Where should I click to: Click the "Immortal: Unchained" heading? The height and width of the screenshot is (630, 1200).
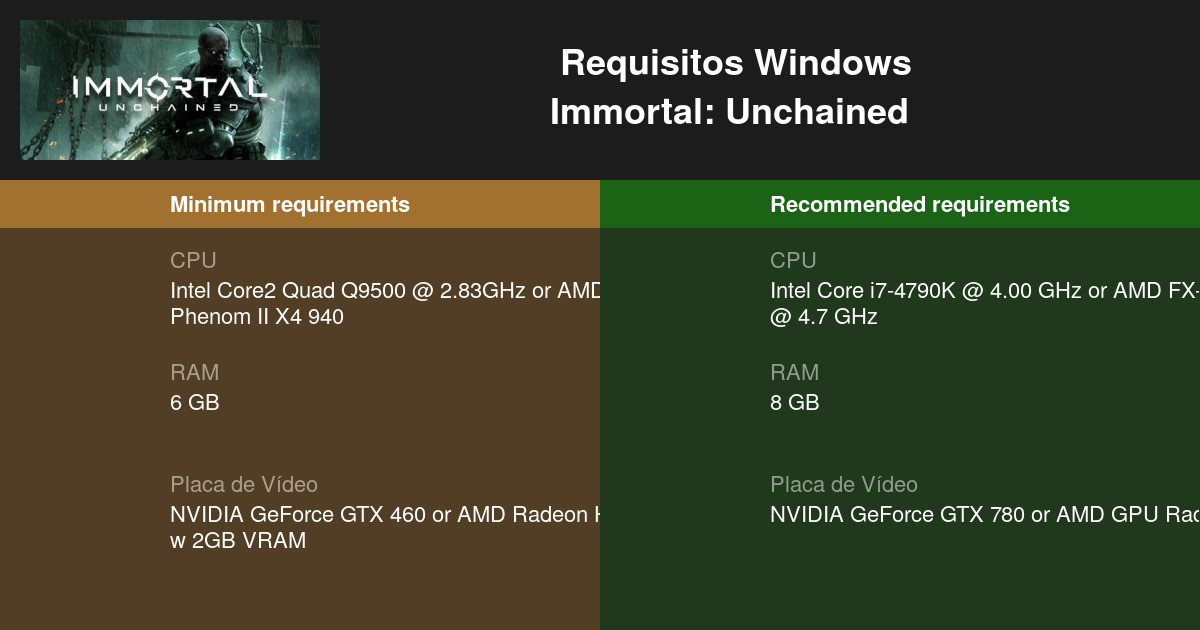point(729,111)
